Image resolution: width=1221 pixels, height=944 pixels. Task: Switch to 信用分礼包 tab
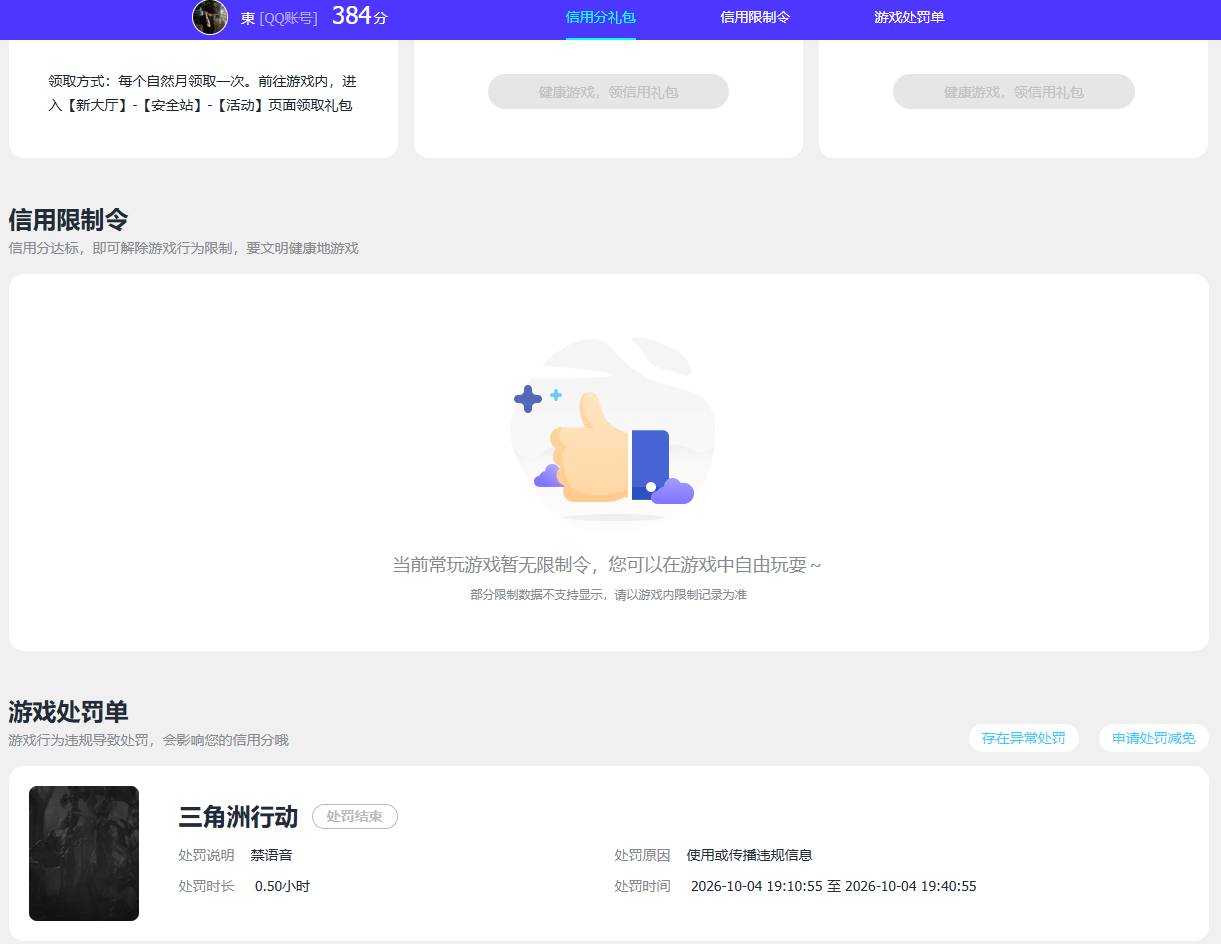[600, 17]
